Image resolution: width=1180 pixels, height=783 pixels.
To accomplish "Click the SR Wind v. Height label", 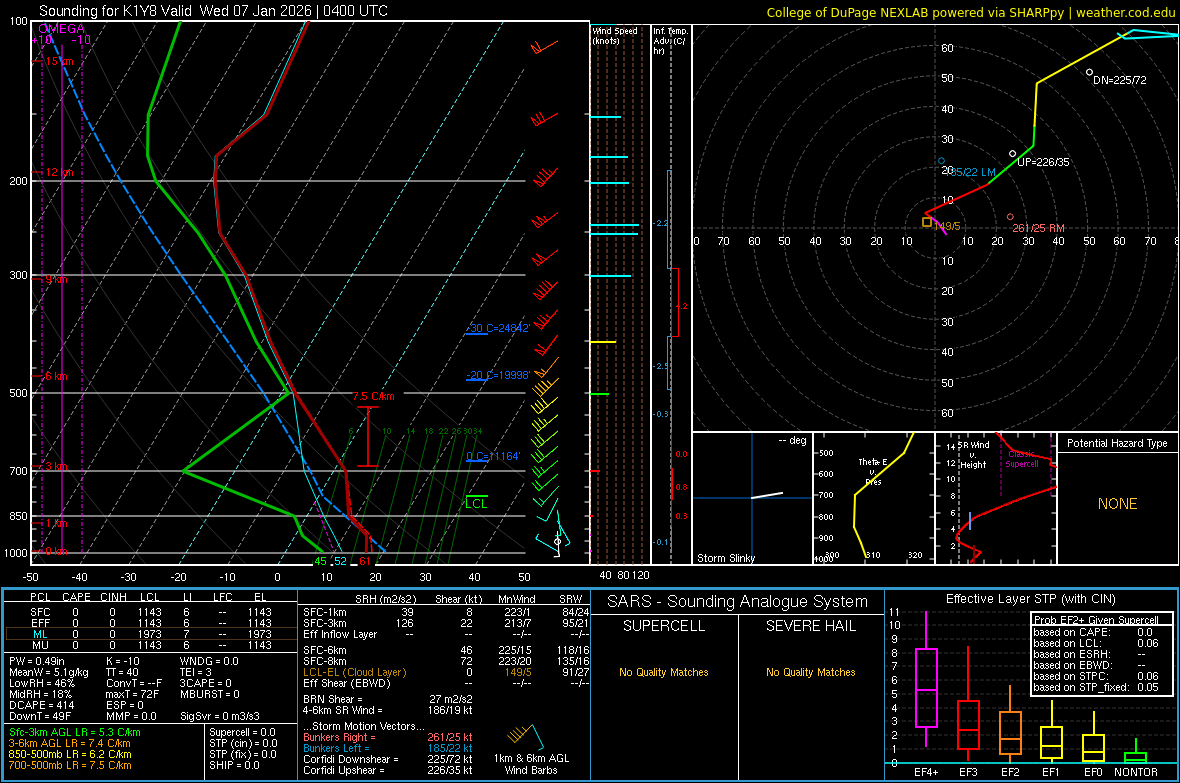I will (974, 455).
